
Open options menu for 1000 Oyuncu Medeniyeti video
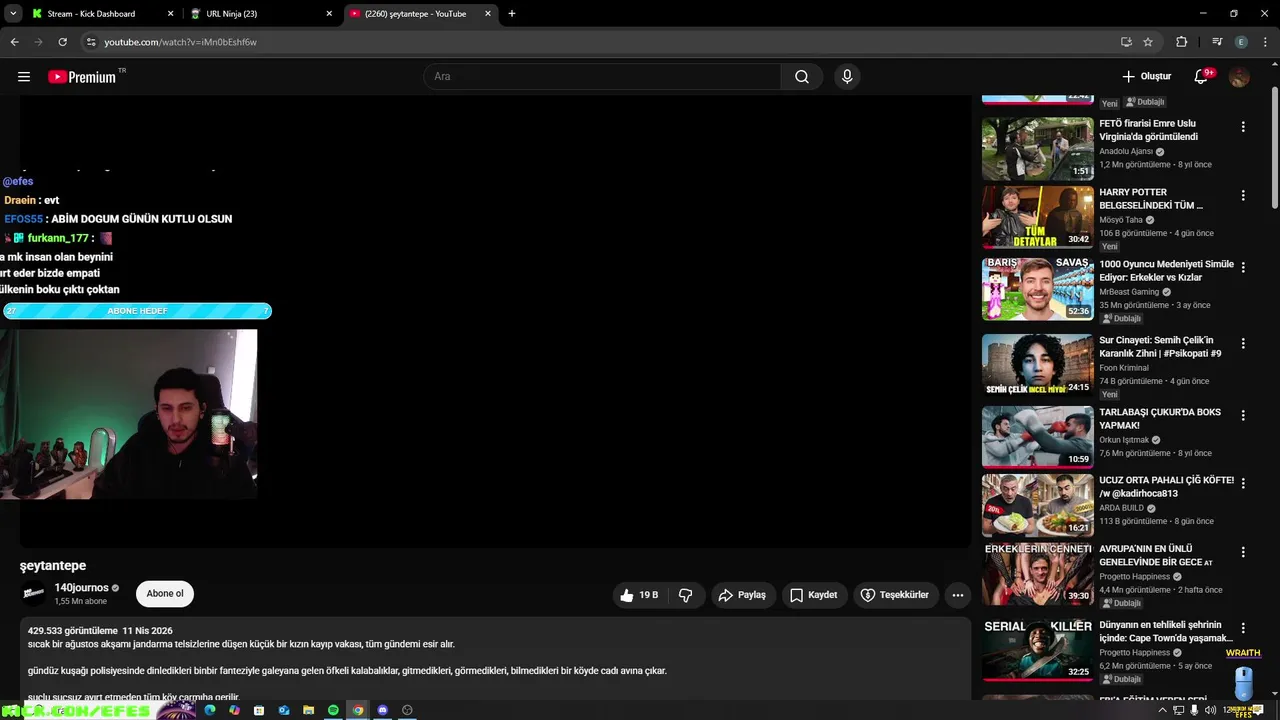click(1243, 267)
